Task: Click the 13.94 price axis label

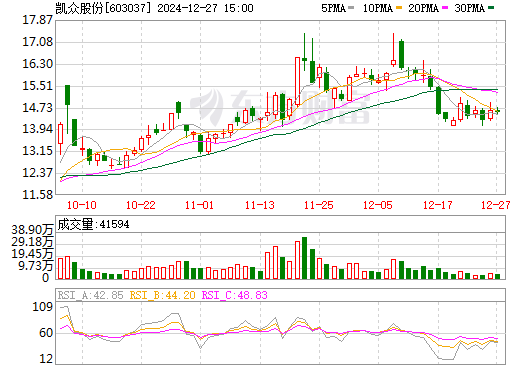Action: point(37,129)
